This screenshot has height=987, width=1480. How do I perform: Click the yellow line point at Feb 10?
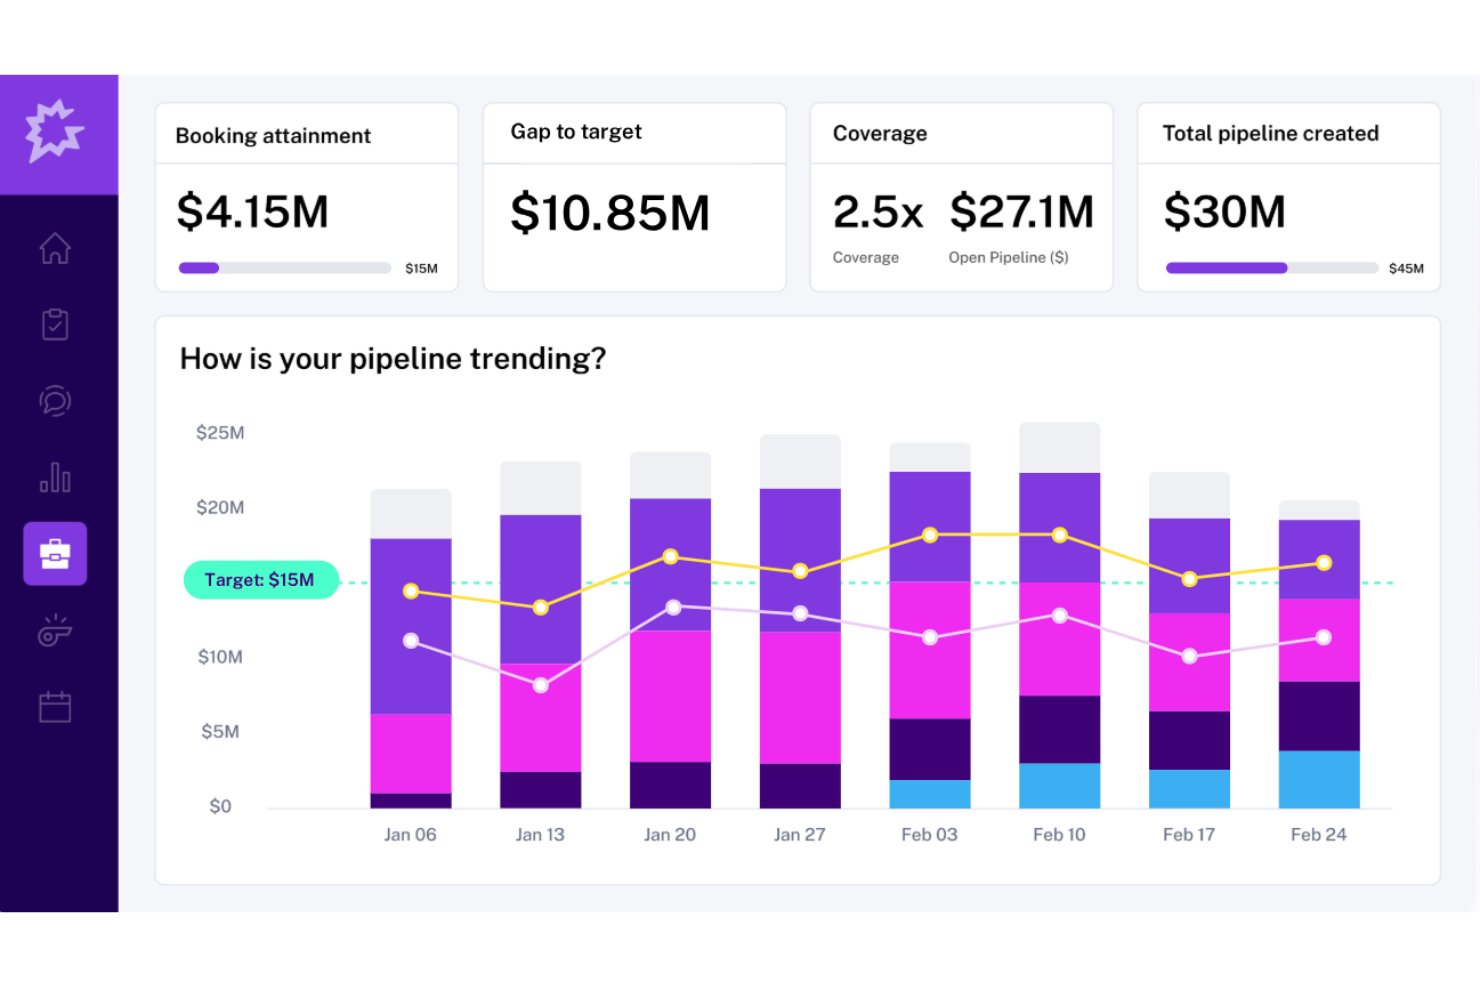click(1060, 535)
